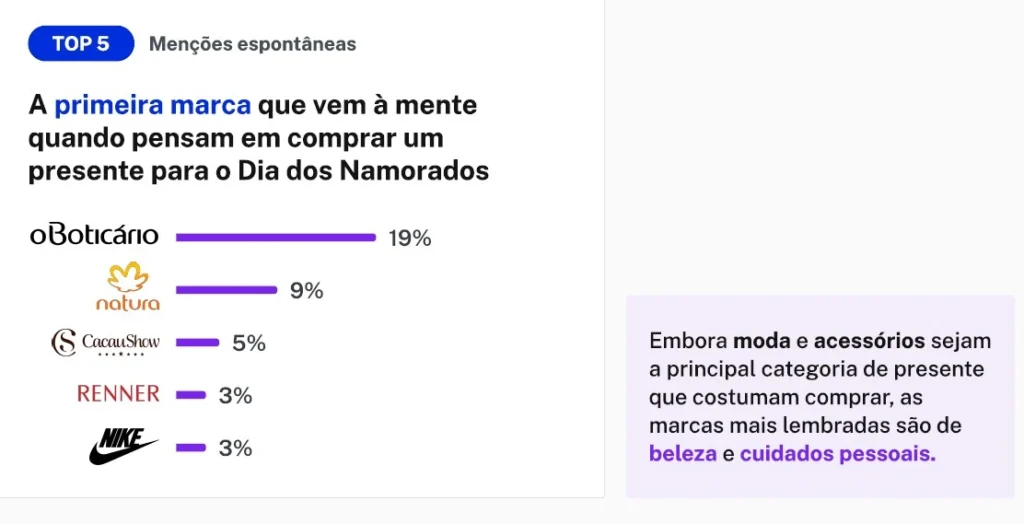Screen dimensions: 1024x524
Task: Click the bold 'acessórios' word
Action: click(869, 340)
